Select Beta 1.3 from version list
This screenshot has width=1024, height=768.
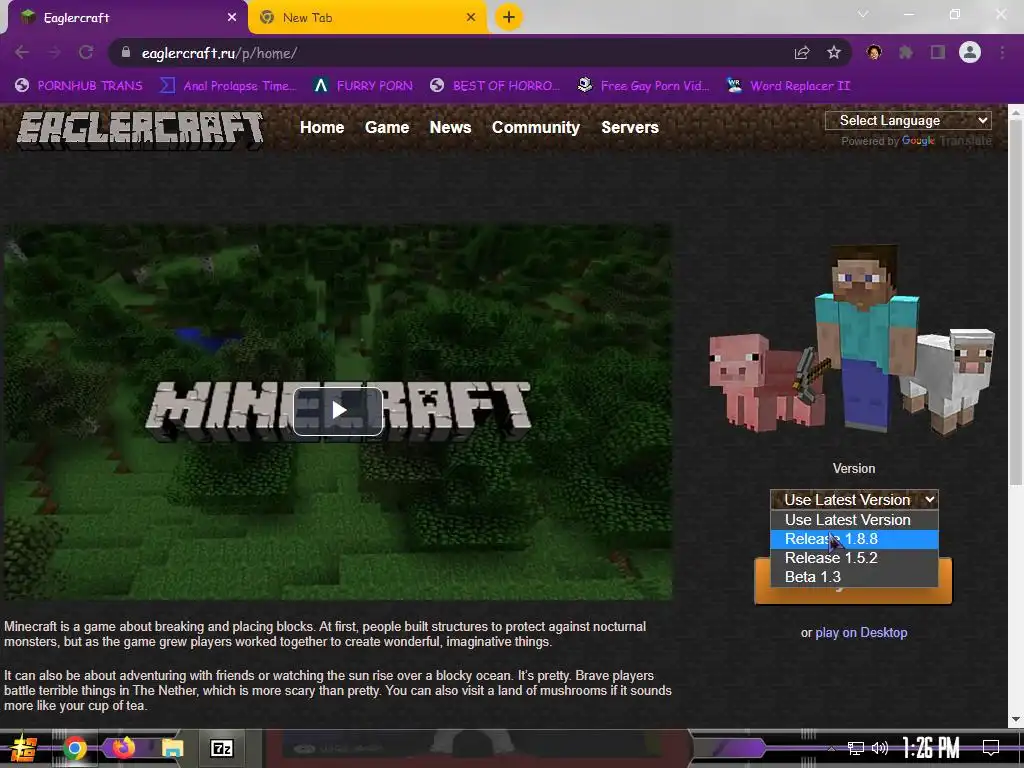click(854, 577)
